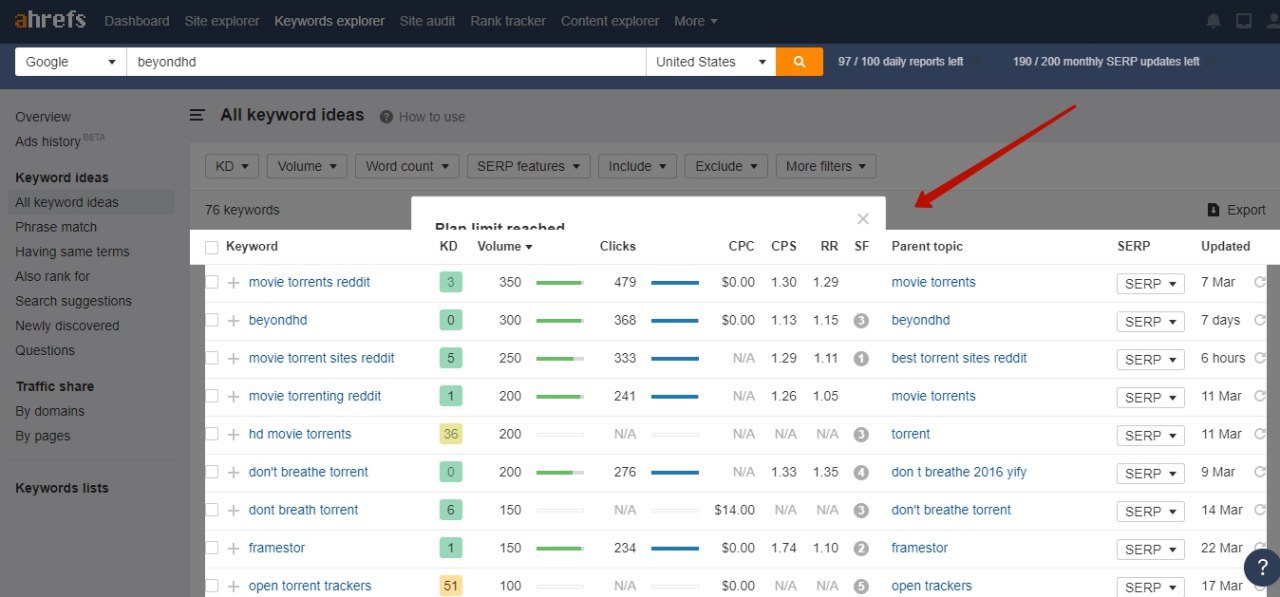Tick the select-all checkbox in table header
1280x597 pixels.
(x=211, y=247)
